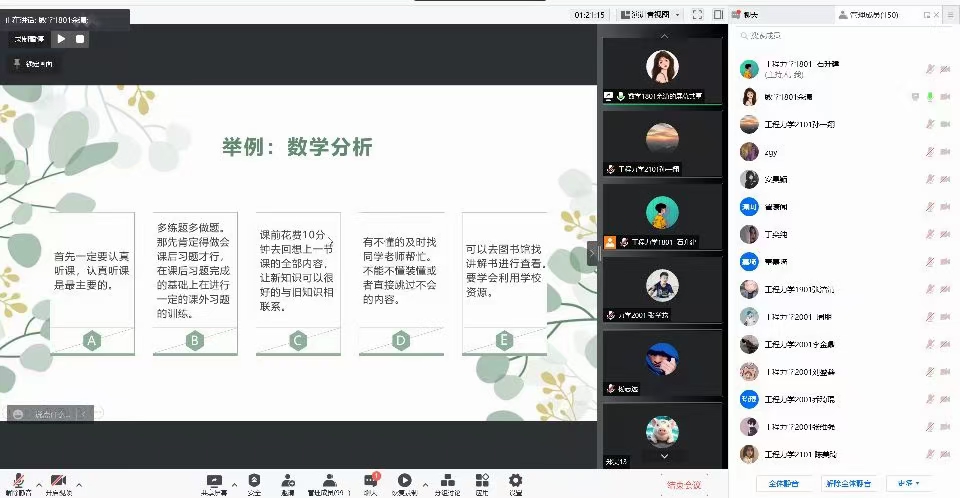The image size is (960, 498).
Task: Open the Security shield icon
Action: pyautogui.click(x=254, y=481)
